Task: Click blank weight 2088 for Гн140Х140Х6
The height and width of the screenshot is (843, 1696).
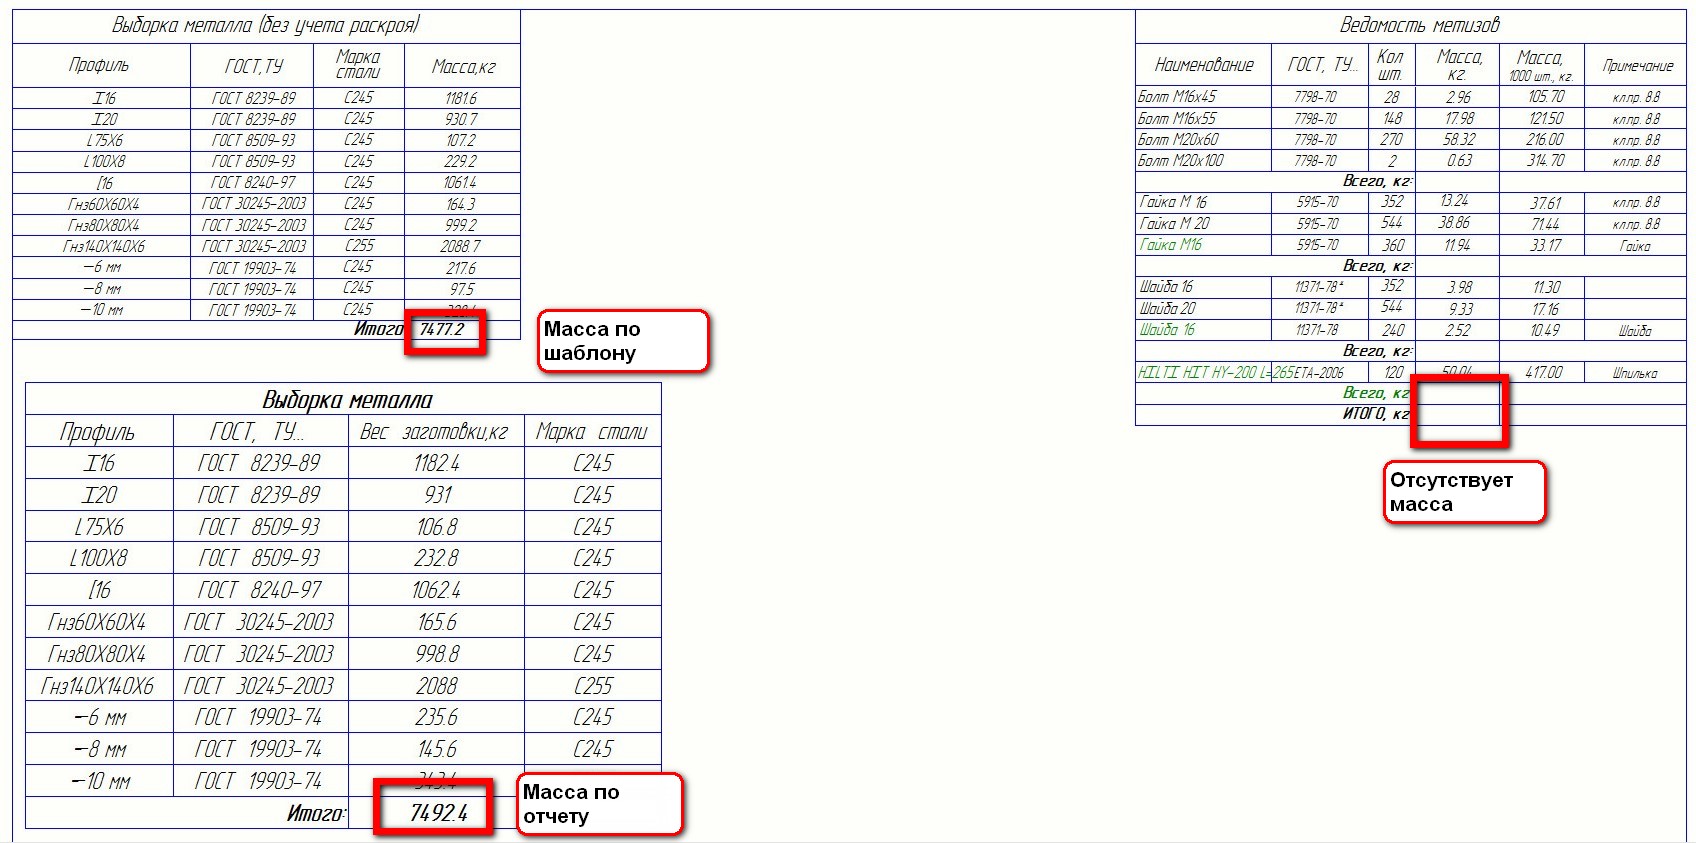Action: click(437, 686)
